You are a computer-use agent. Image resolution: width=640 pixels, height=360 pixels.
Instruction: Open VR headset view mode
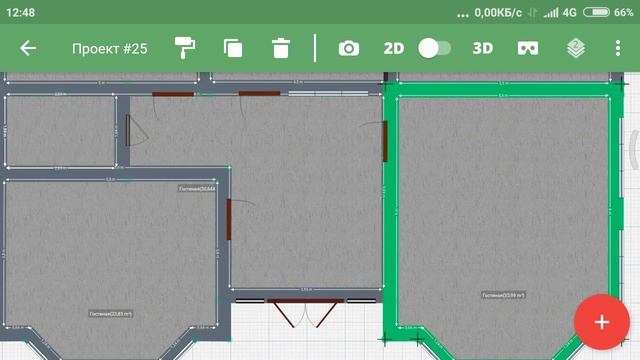pos(528,48)
